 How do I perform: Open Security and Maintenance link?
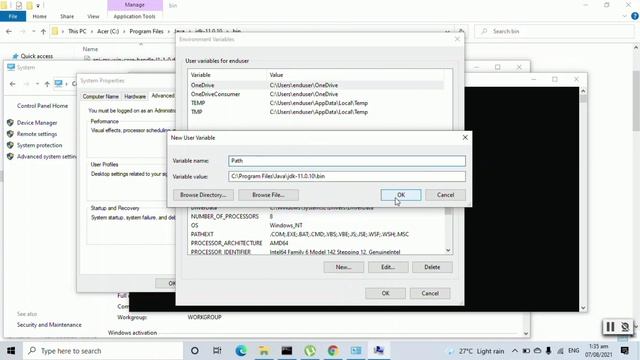(49, 325)
